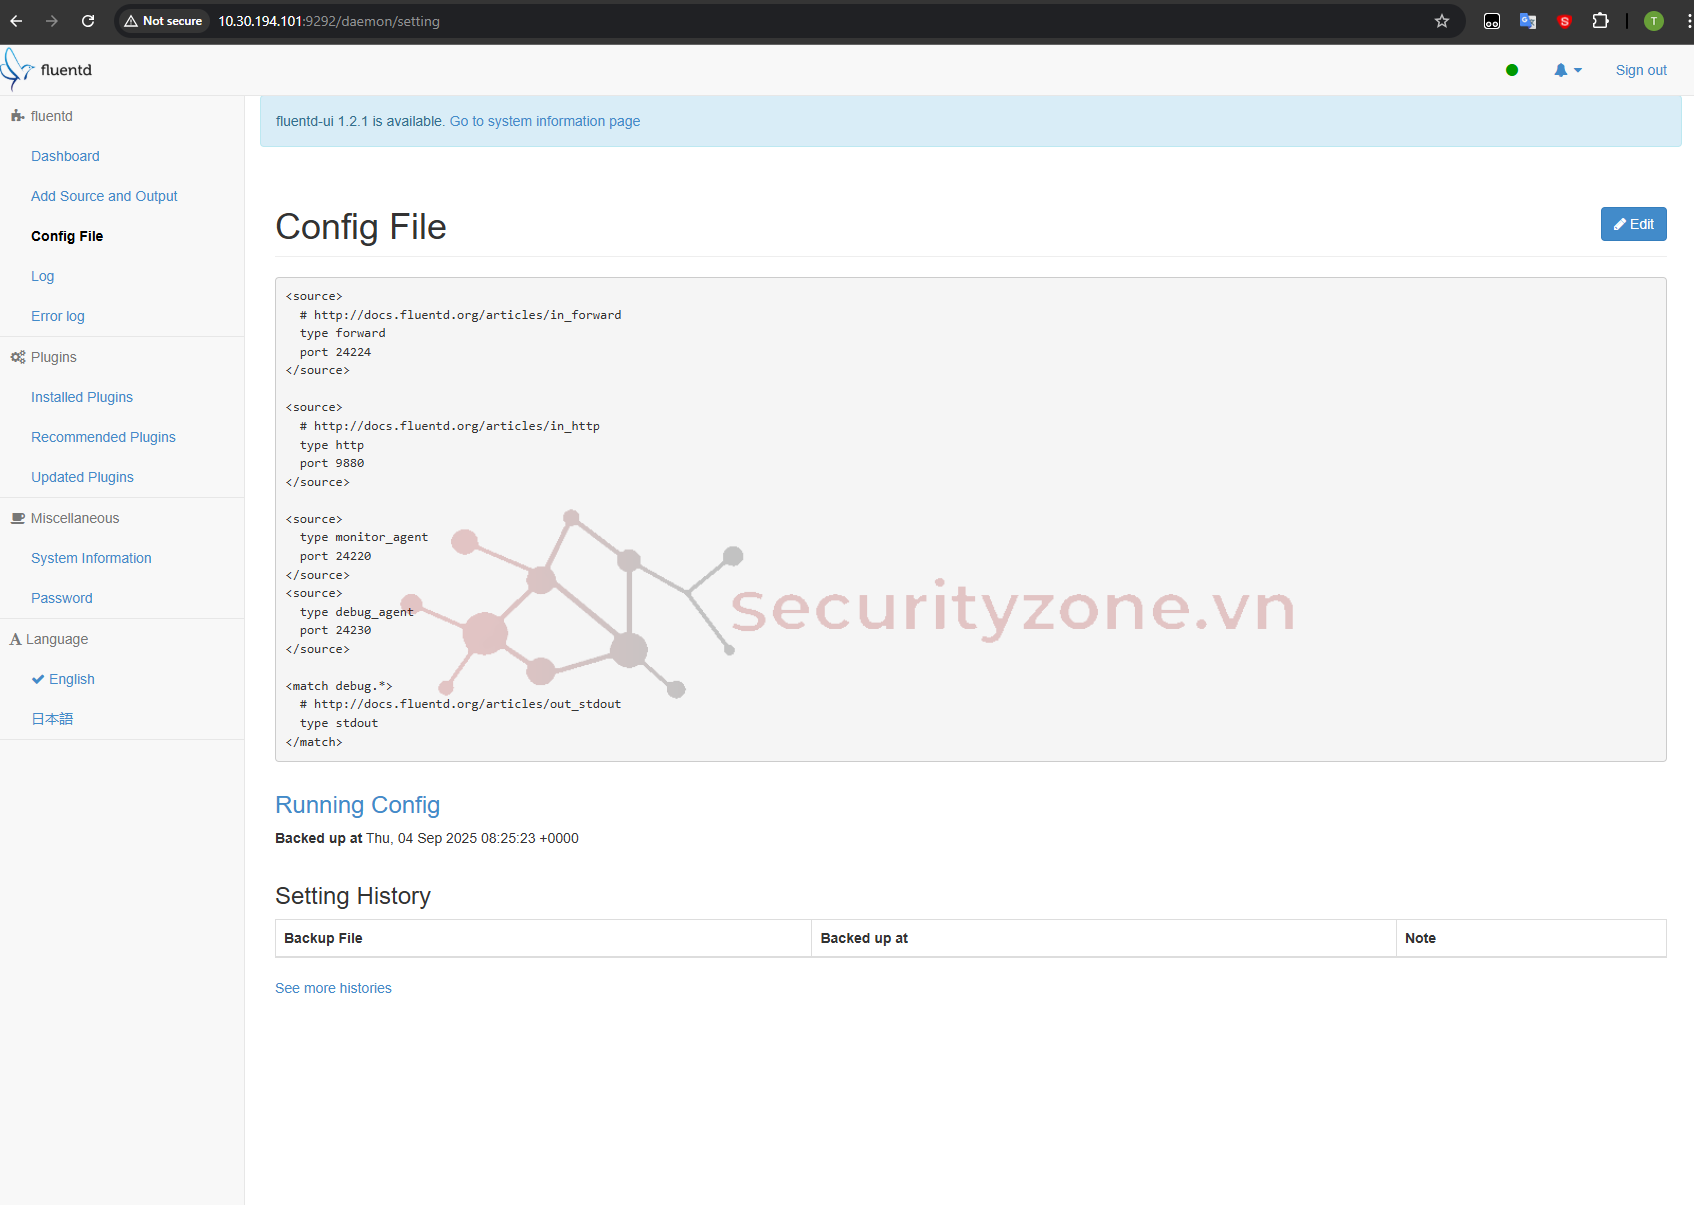1694x1205 pixels.
Task: Go to Dashboard in sidebar
Action: tap(65, 156)
